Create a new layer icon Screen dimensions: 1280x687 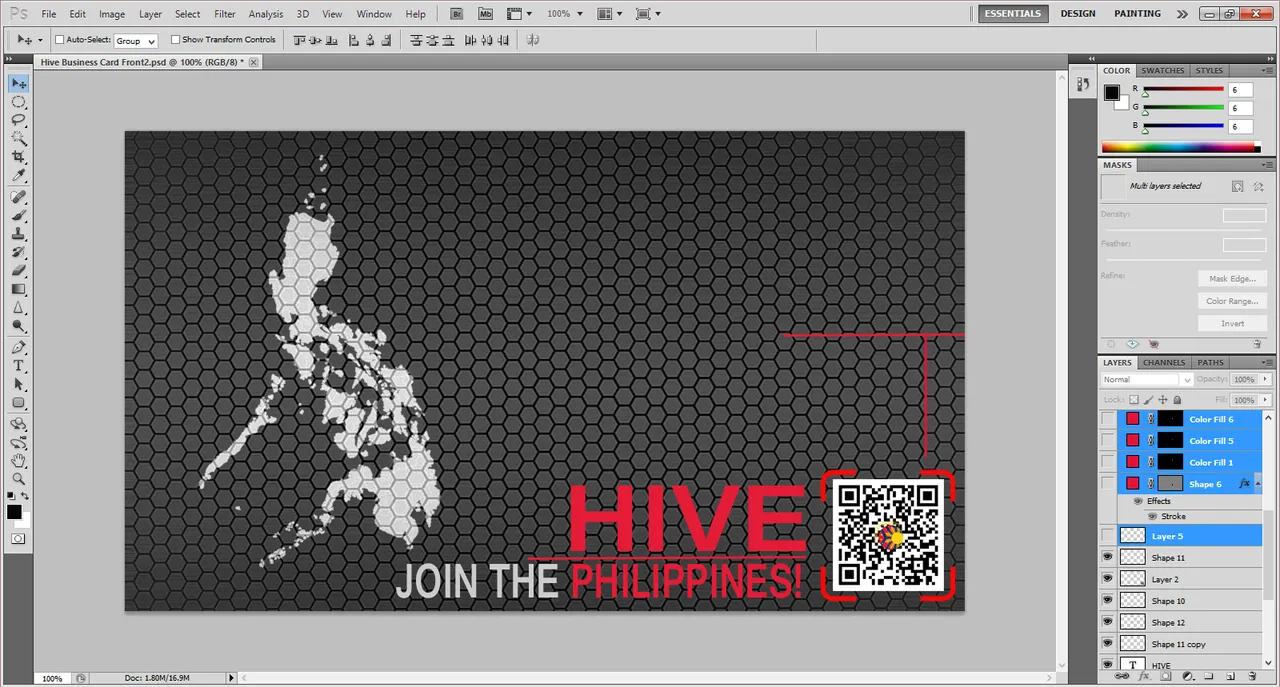pyautogui.click(x=1229, y=676)
